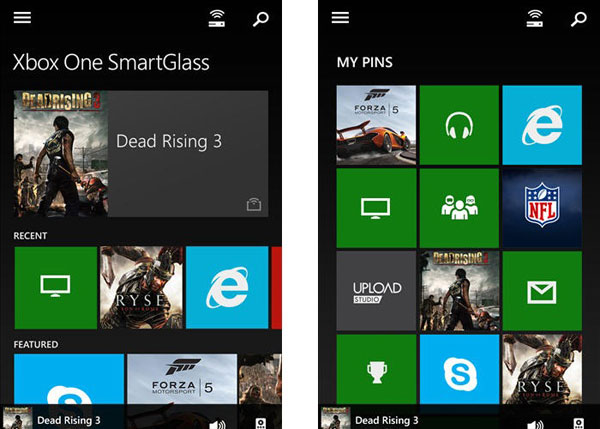The image size is (600, 429).
Task: Open music headphones pin tile
Action: (459, 125)
